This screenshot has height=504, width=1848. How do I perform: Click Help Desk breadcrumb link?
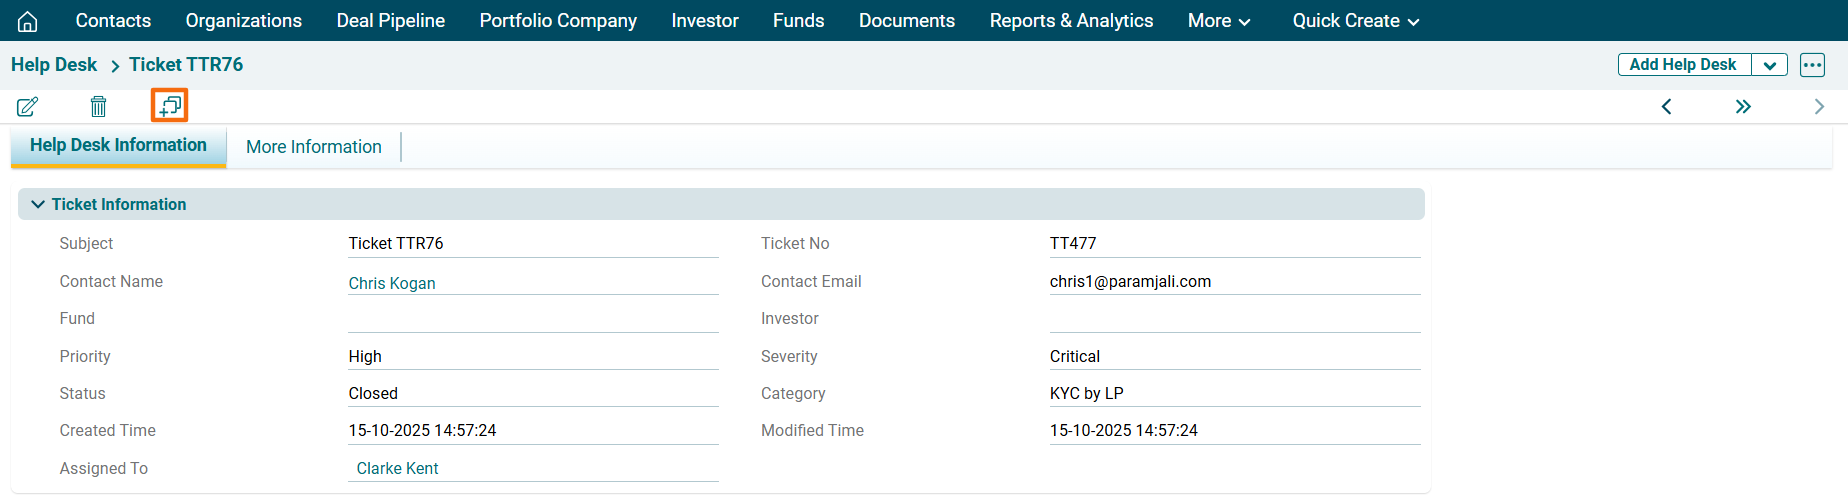[54, 65]
